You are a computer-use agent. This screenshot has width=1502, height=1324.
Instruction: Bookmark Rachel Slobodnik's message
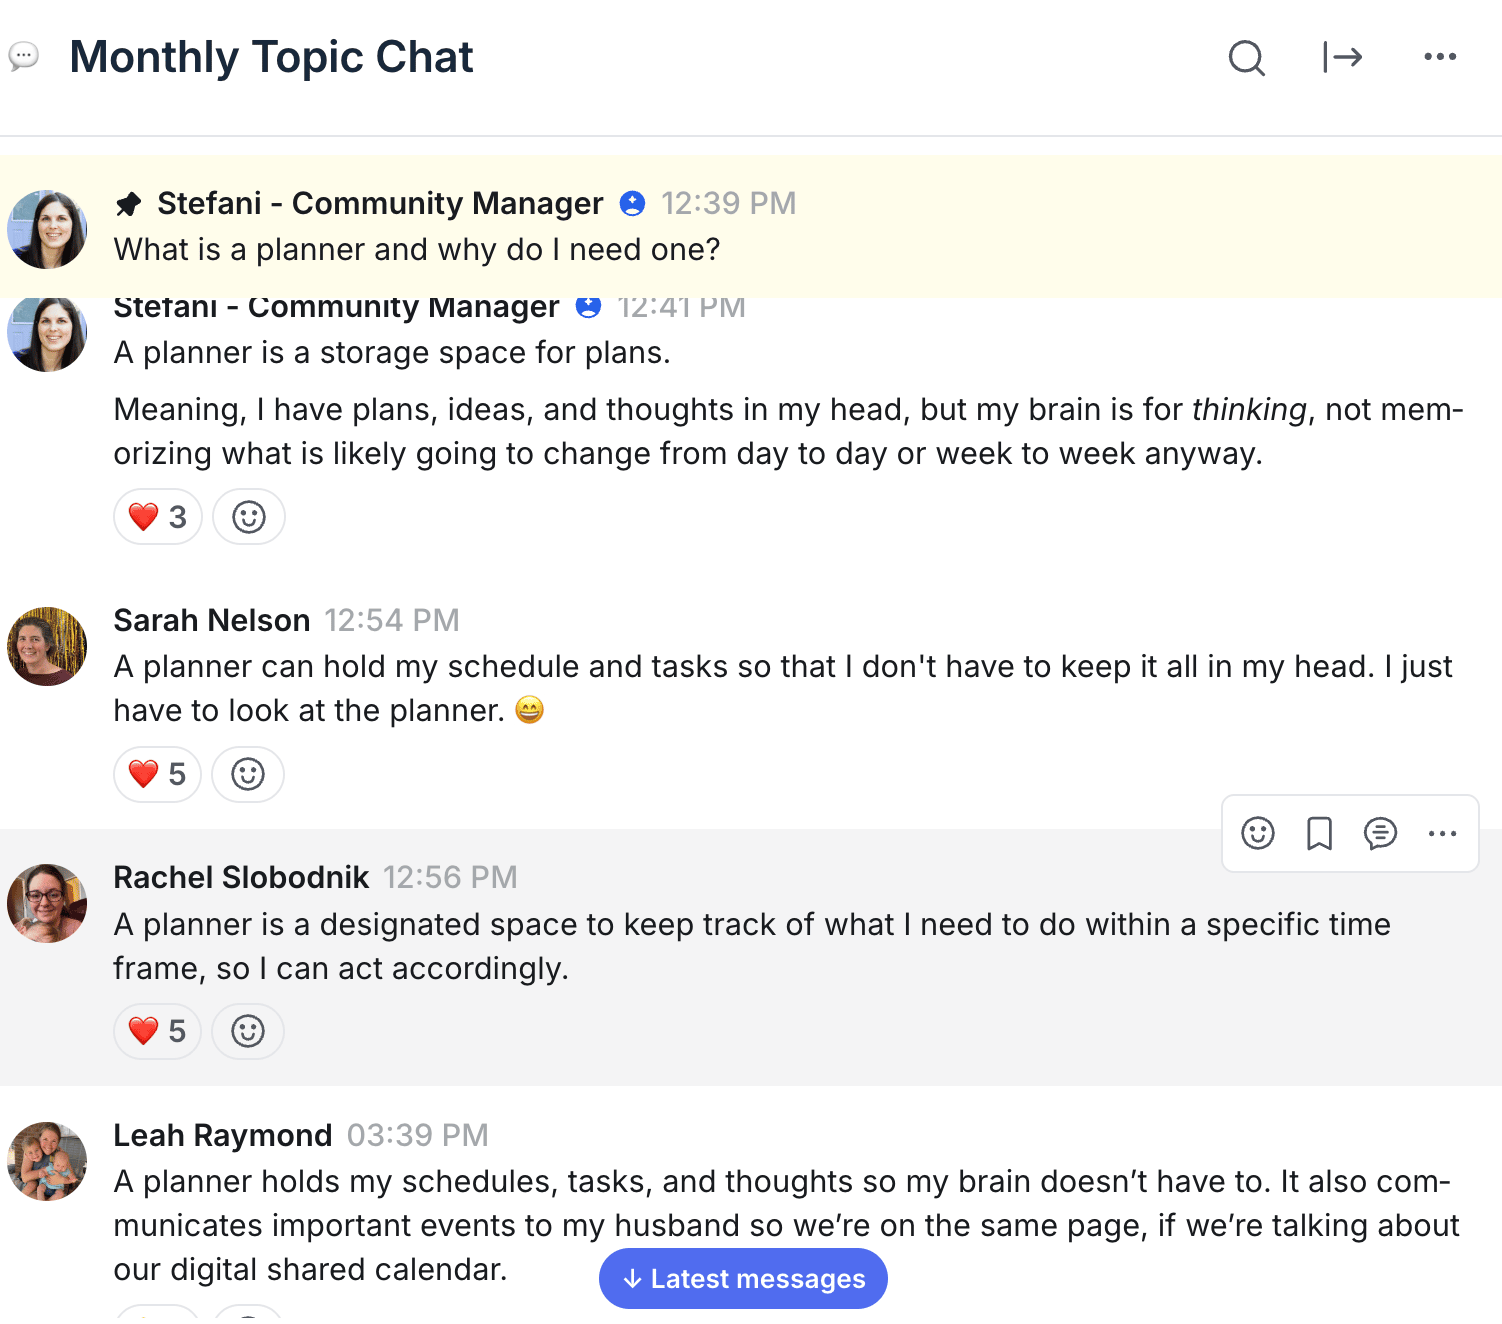point(1319,833)
